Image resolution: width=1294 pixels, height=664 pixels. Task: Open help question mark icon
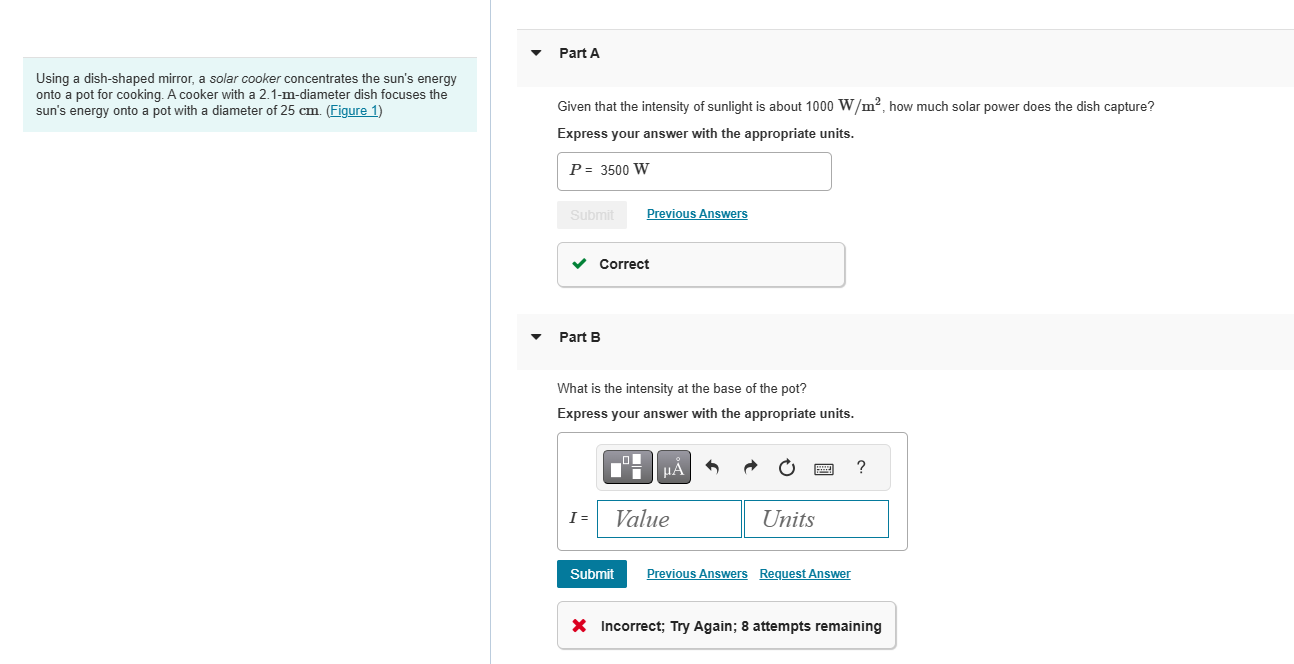pos(861,467)
